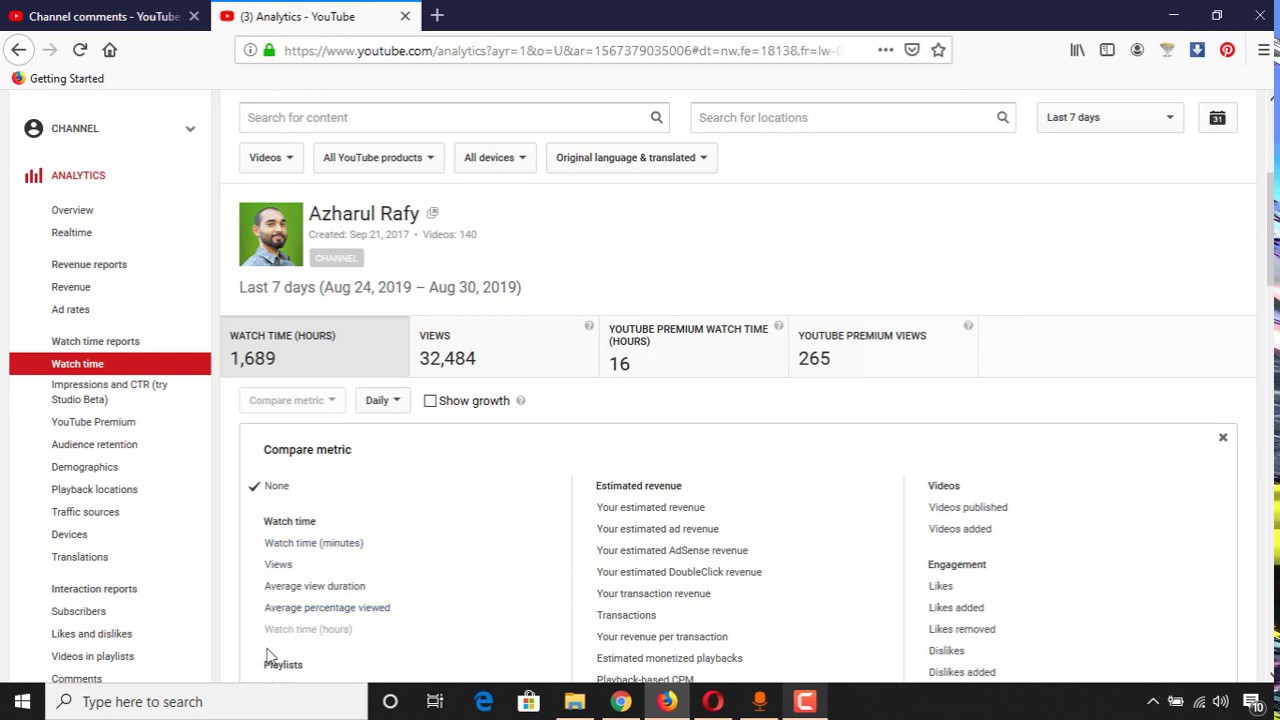Image resolution: width=1280 pixels, height=720 pixels.
Task: Select YouTube Premium views metric tab
Action: coord(883,346)
